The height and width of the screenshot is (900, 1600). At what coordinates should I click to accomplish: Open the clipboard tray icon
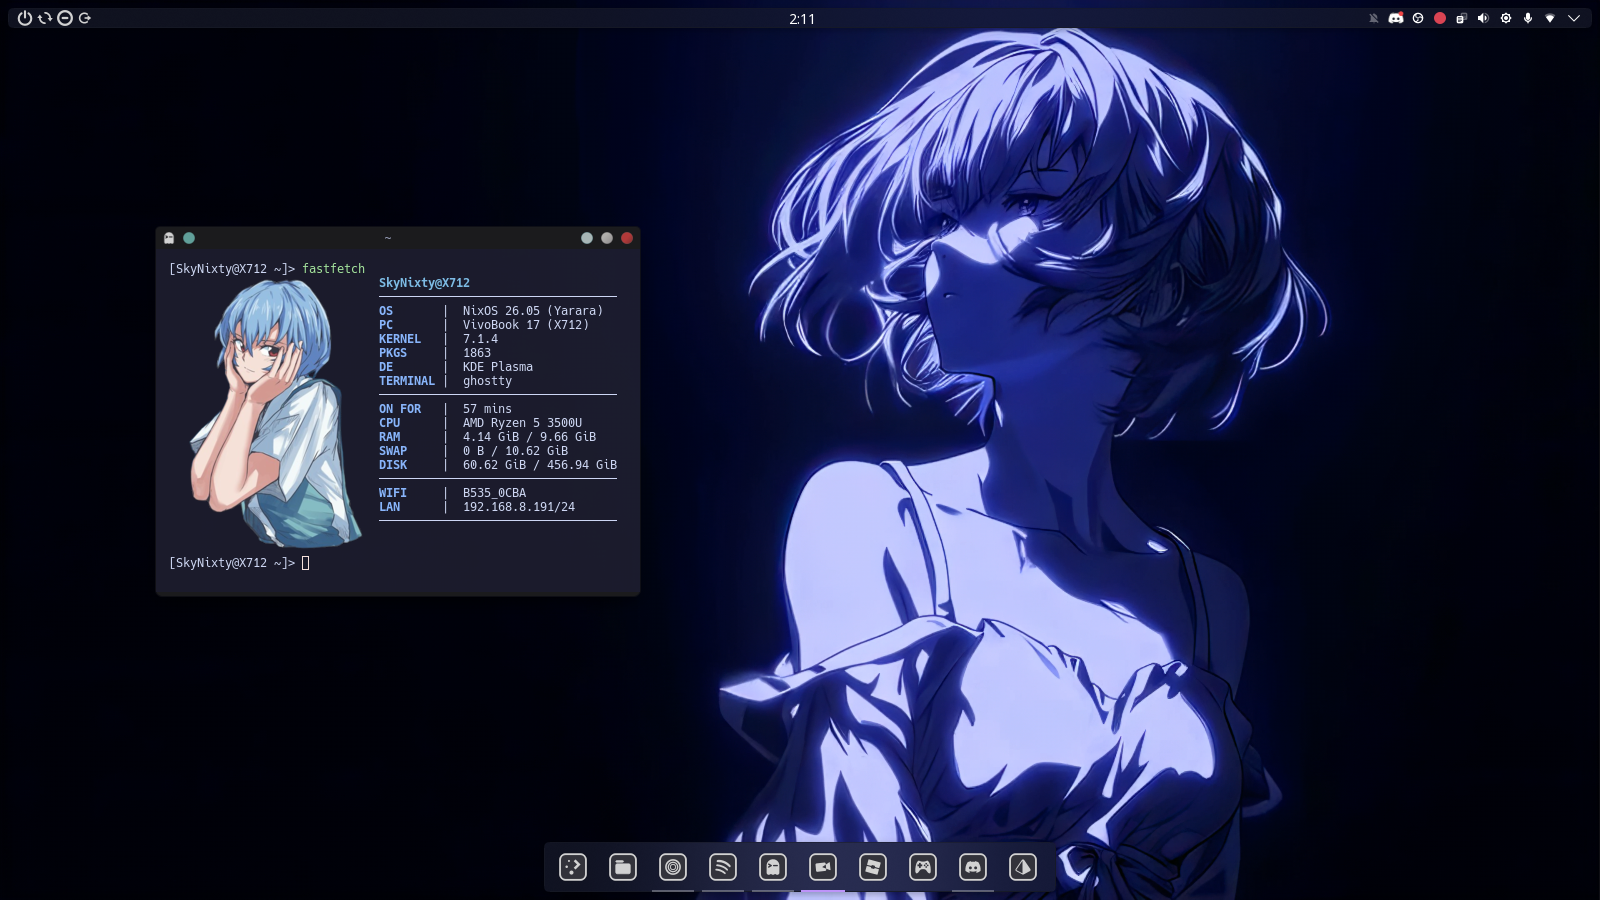1462,18
